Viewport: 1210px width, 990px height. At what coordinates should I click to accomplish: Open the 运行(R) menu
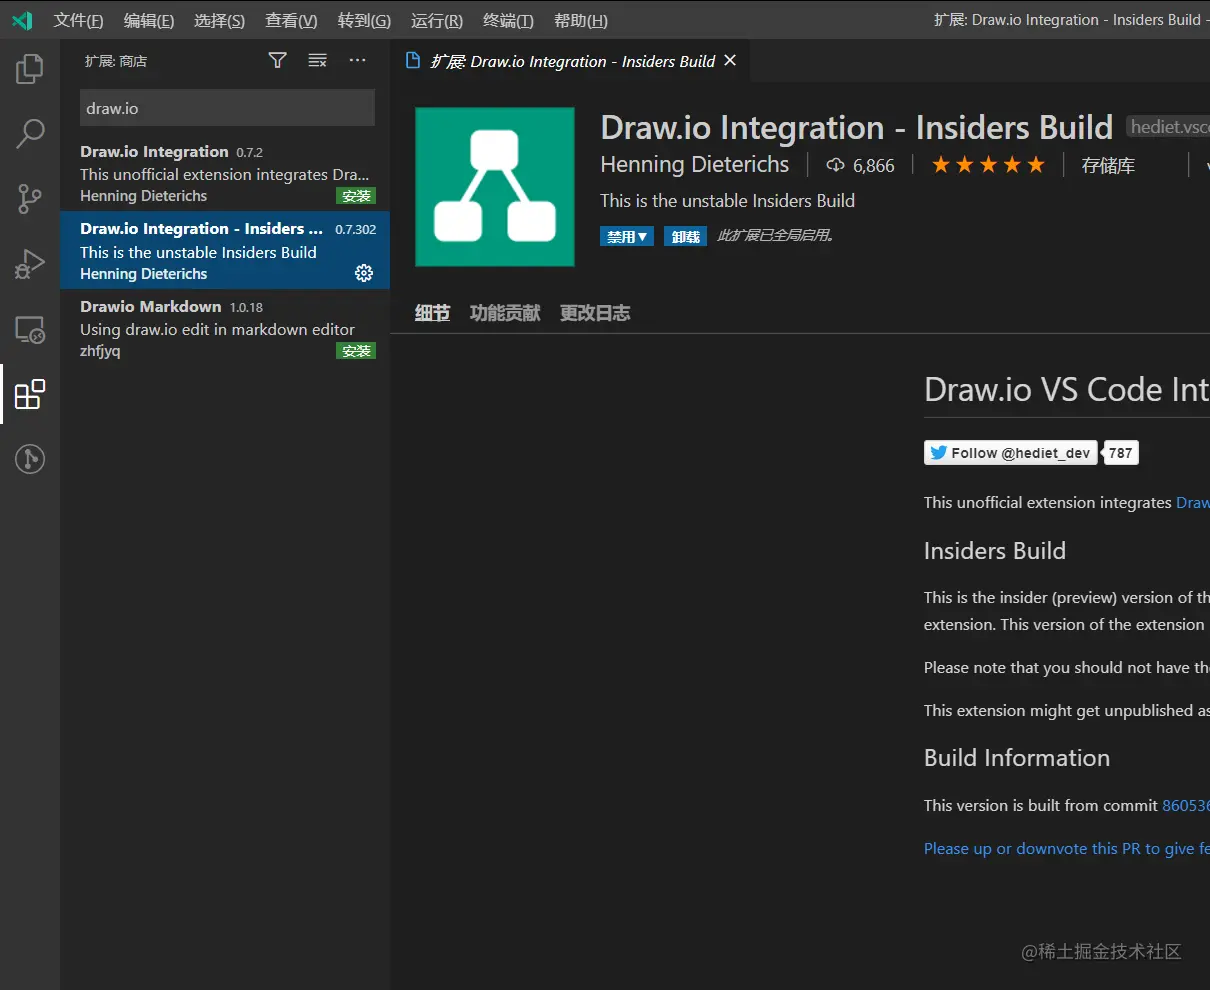point(437,20)
